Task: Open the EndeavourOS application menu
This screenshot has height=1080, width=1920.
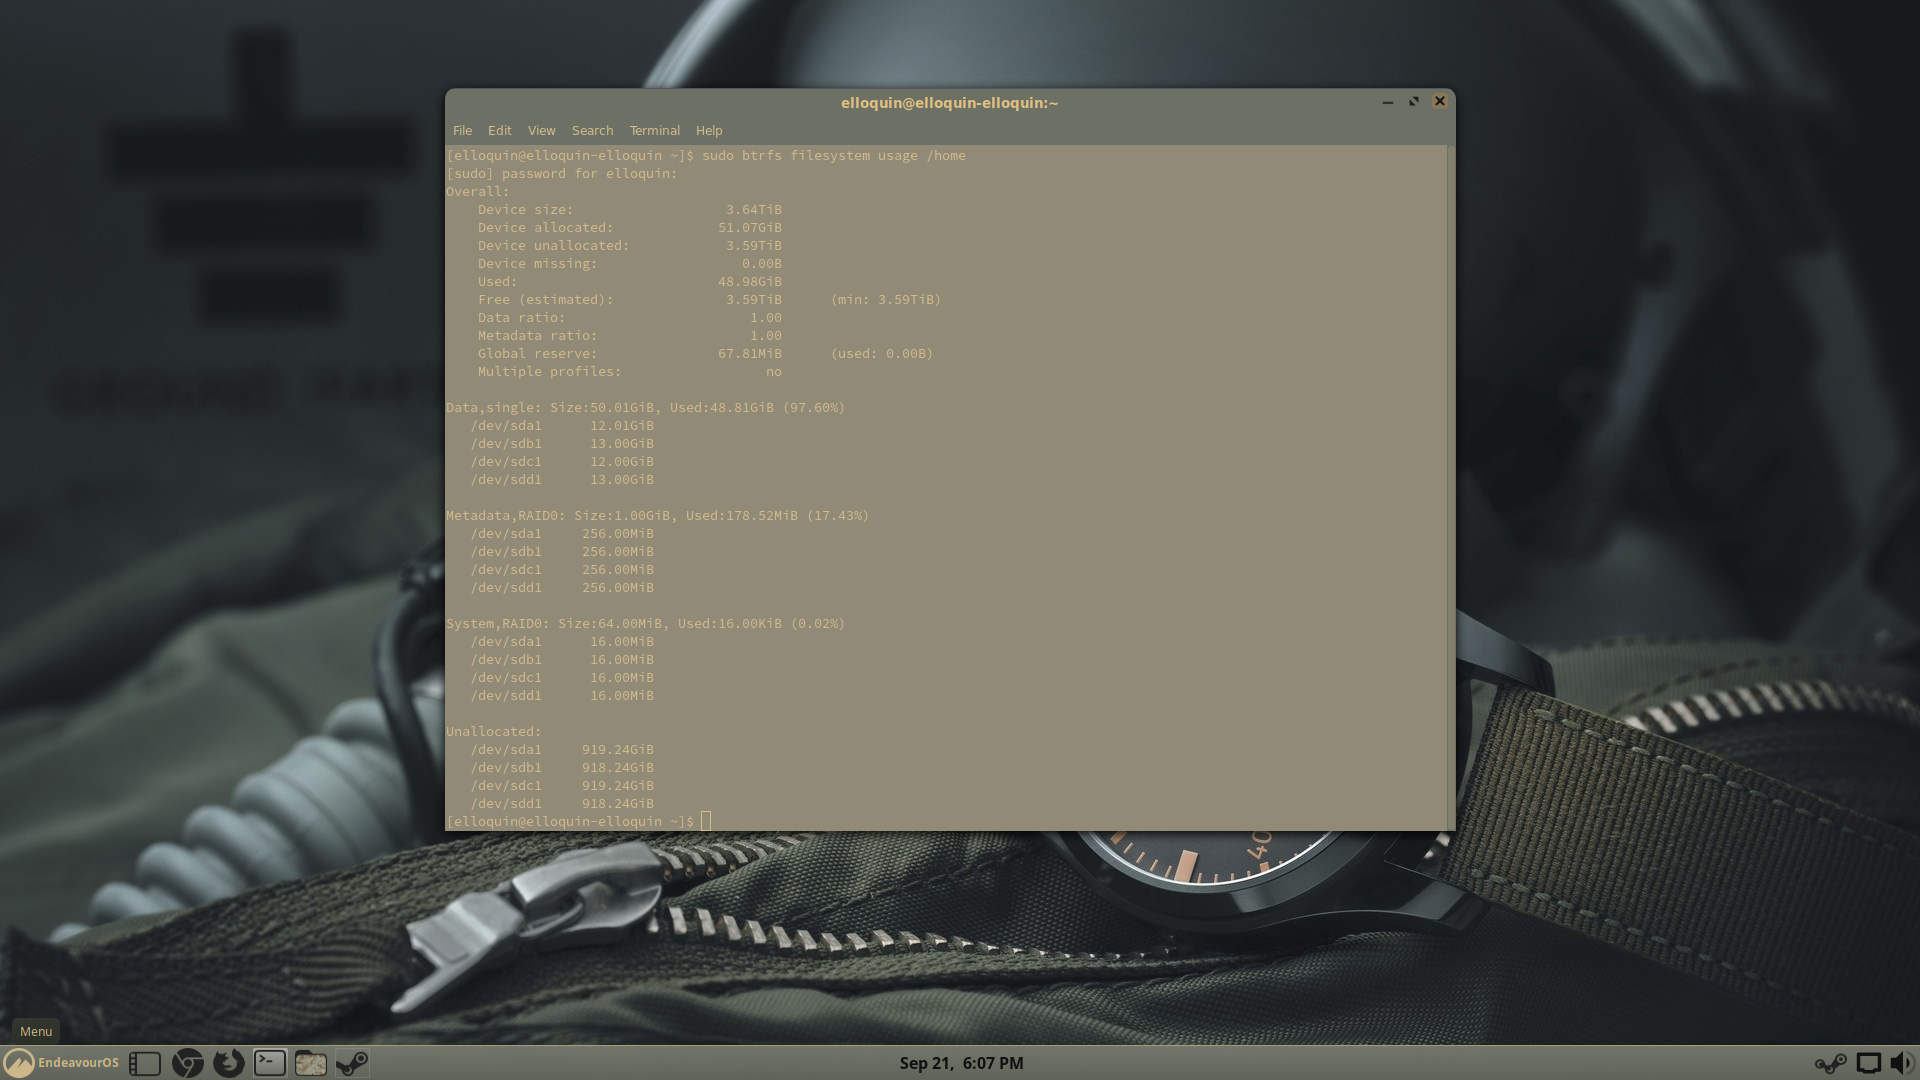Action: click(x=62, y=1063)
